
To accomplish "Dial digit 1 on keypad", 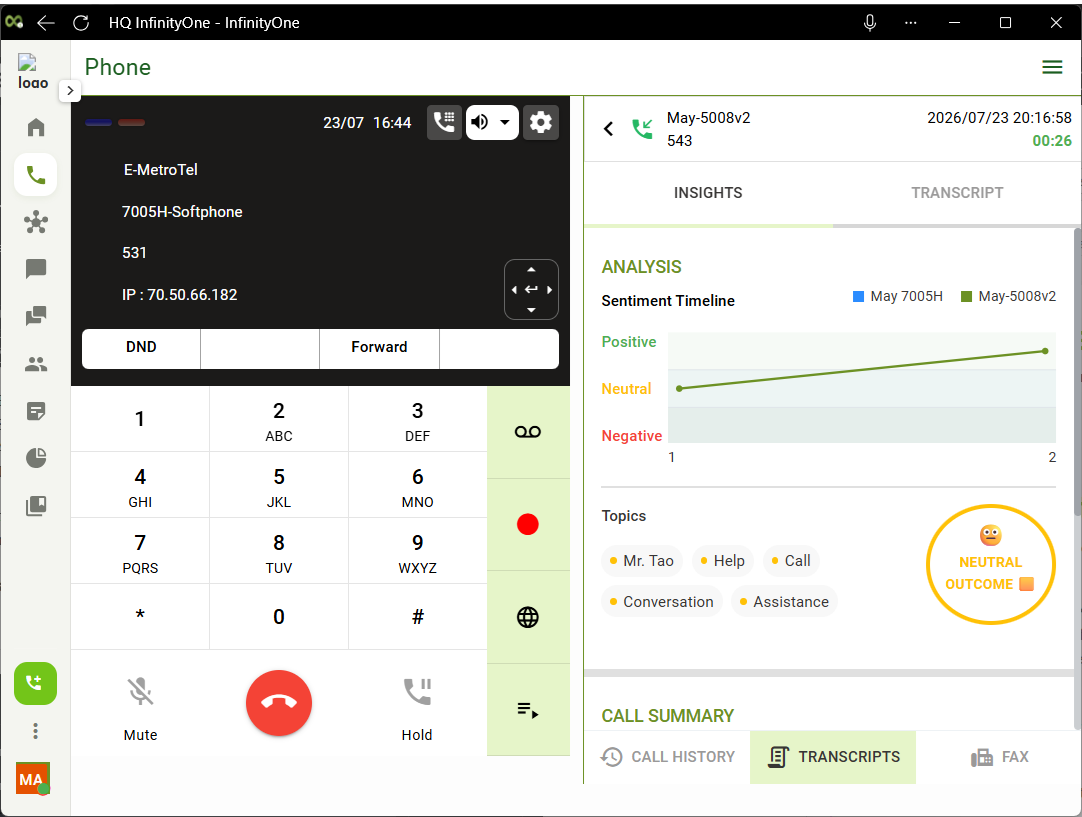I will 140,419.
